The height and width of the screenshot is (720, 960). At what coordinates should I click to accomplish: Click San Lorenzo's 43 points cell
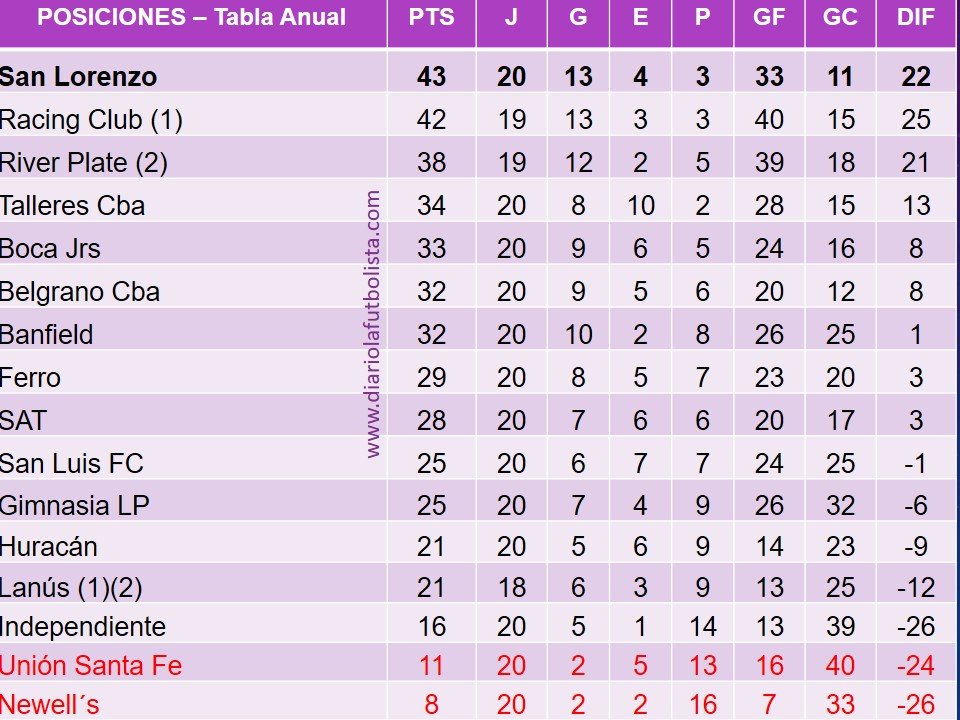coord(431,77)
